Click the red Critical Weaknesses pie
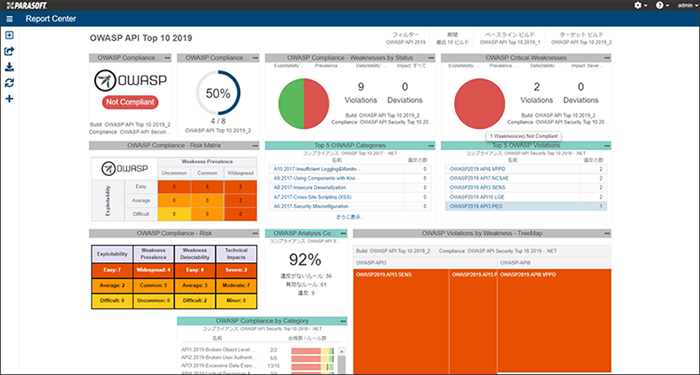This screenshot has width=700, height=375. 479,104
